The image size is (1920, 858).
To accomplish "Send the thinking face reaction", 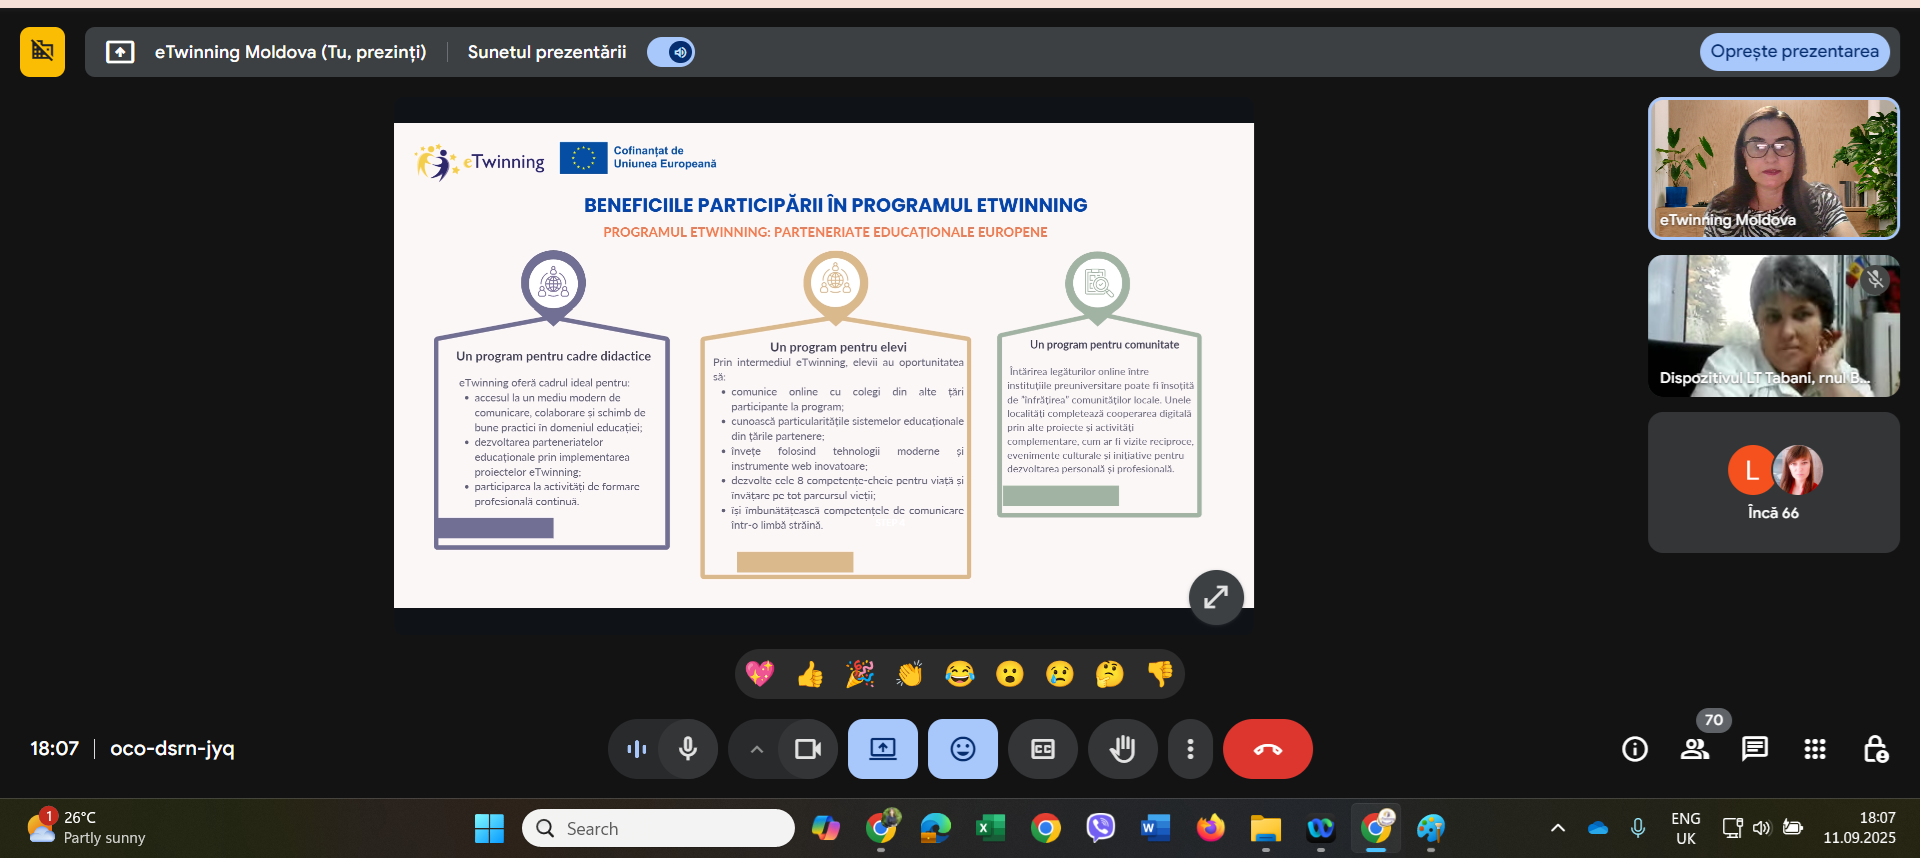I will point(1110,674).
